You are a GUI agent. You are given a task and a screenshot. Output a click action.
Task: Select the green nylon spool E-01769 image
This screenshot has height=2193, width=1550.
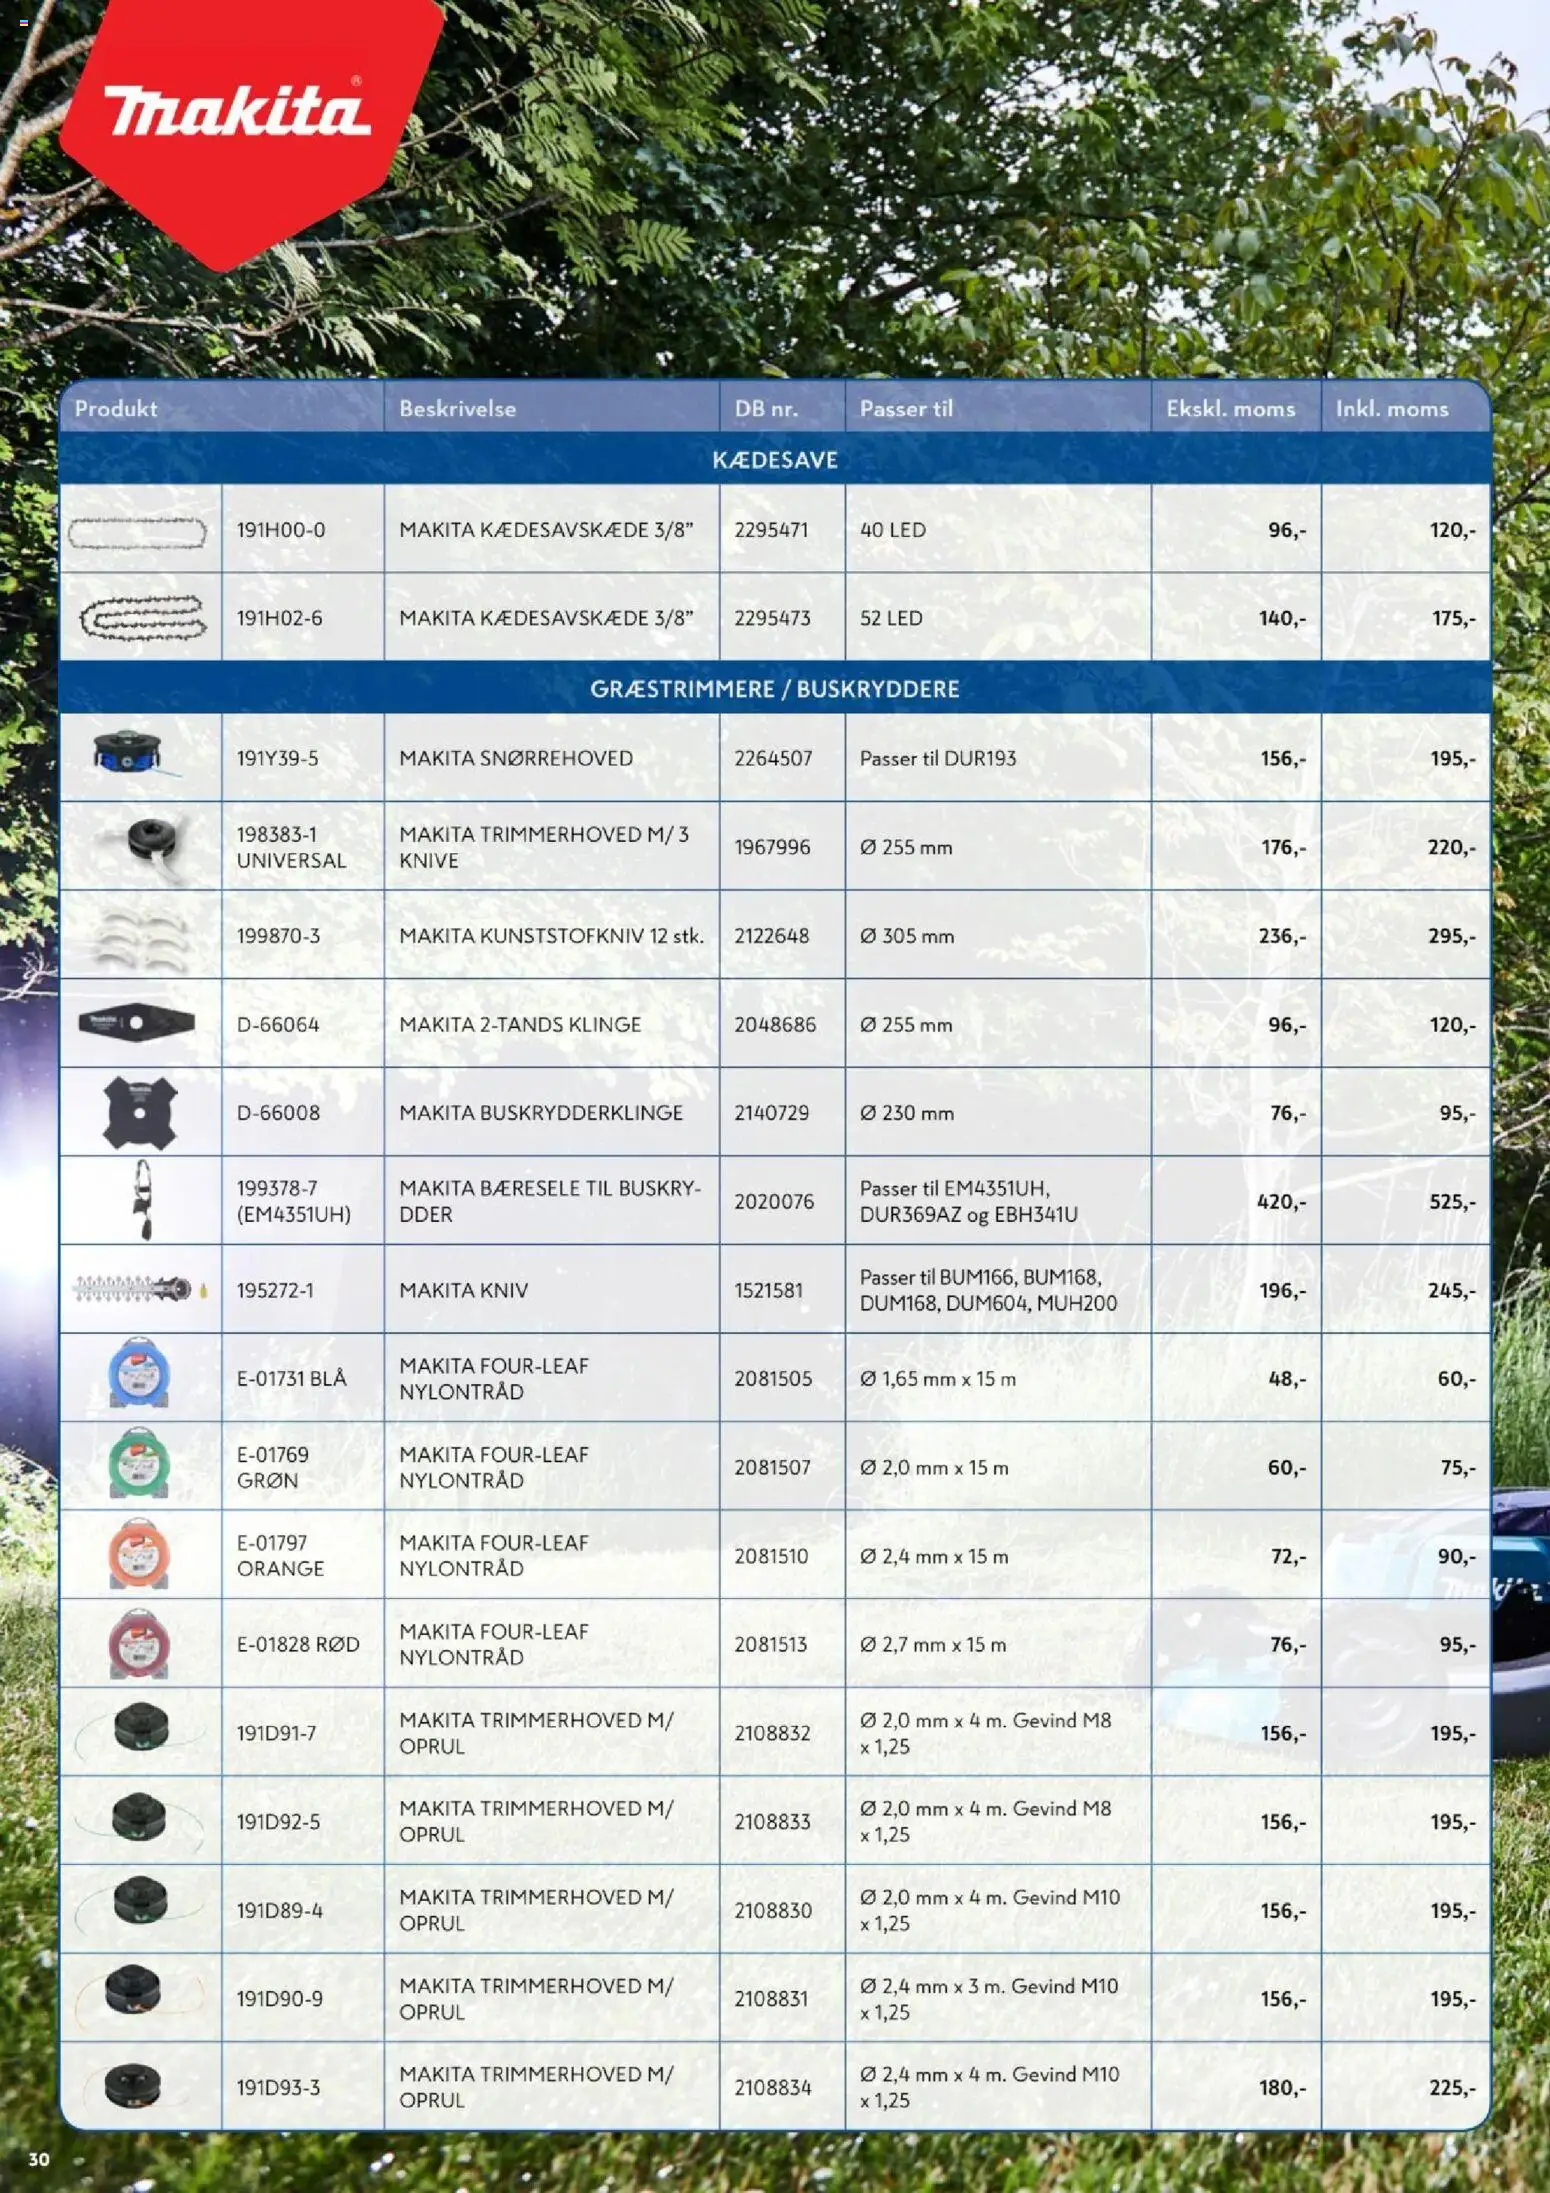[x=139, y=1464]
